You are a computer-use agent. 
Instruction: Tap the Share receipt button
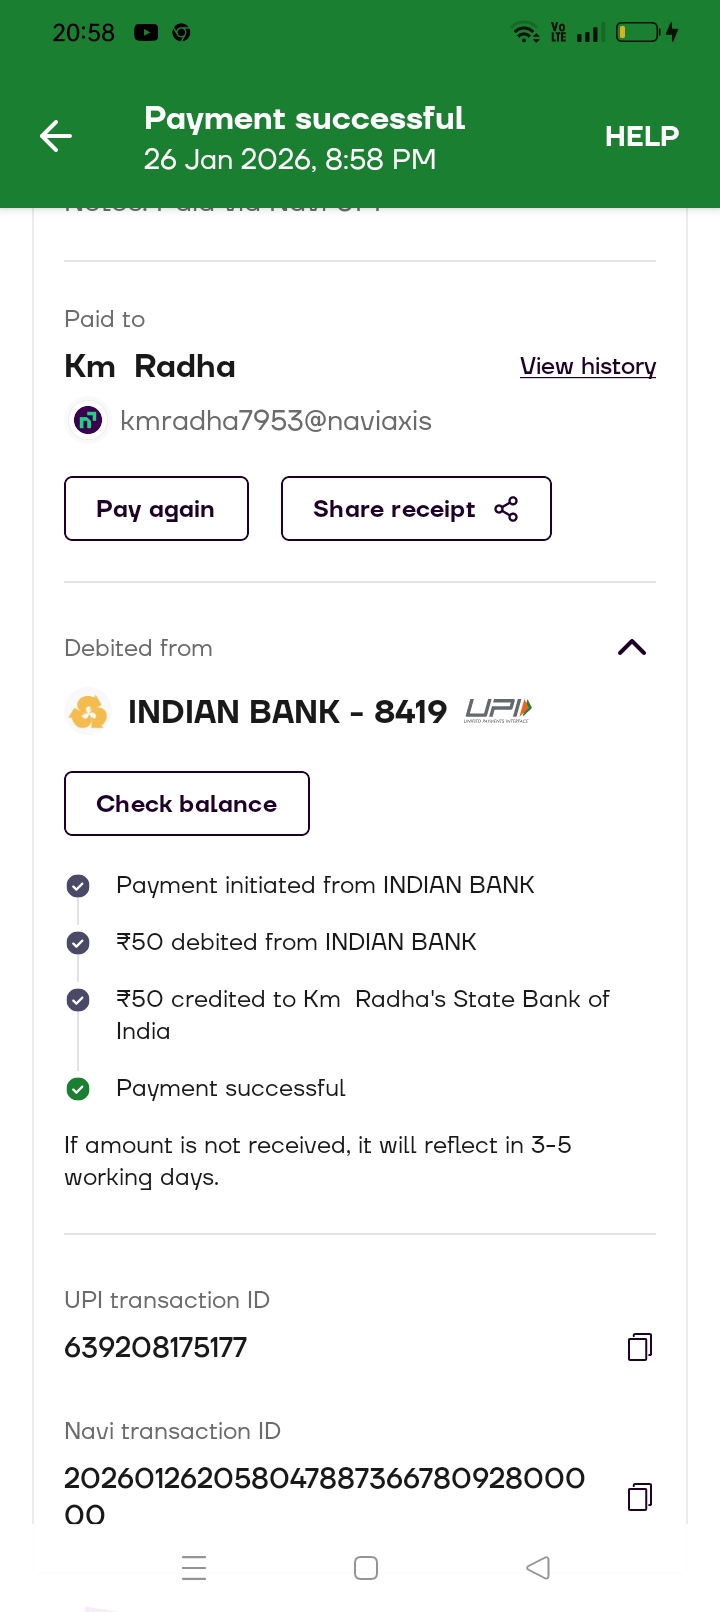pyautogui.click(x=395, y=509)
